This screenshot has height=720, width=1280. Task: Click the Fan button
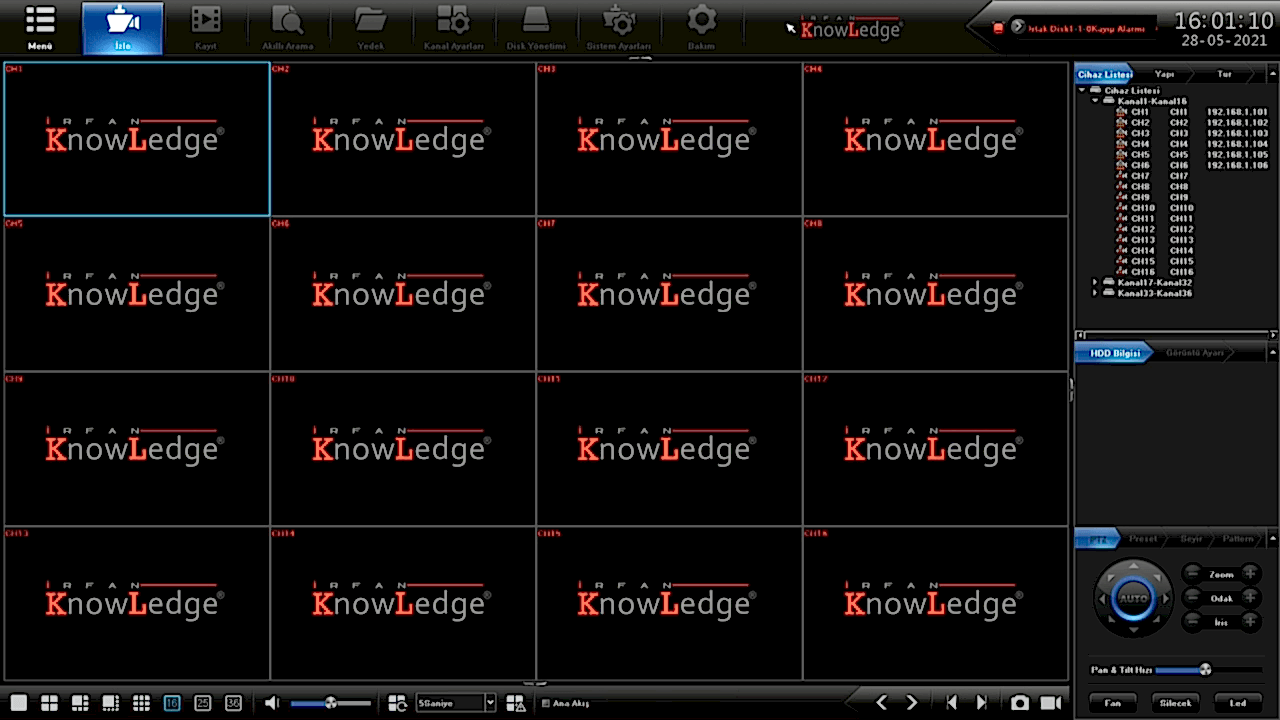(x=1112, y=703)
